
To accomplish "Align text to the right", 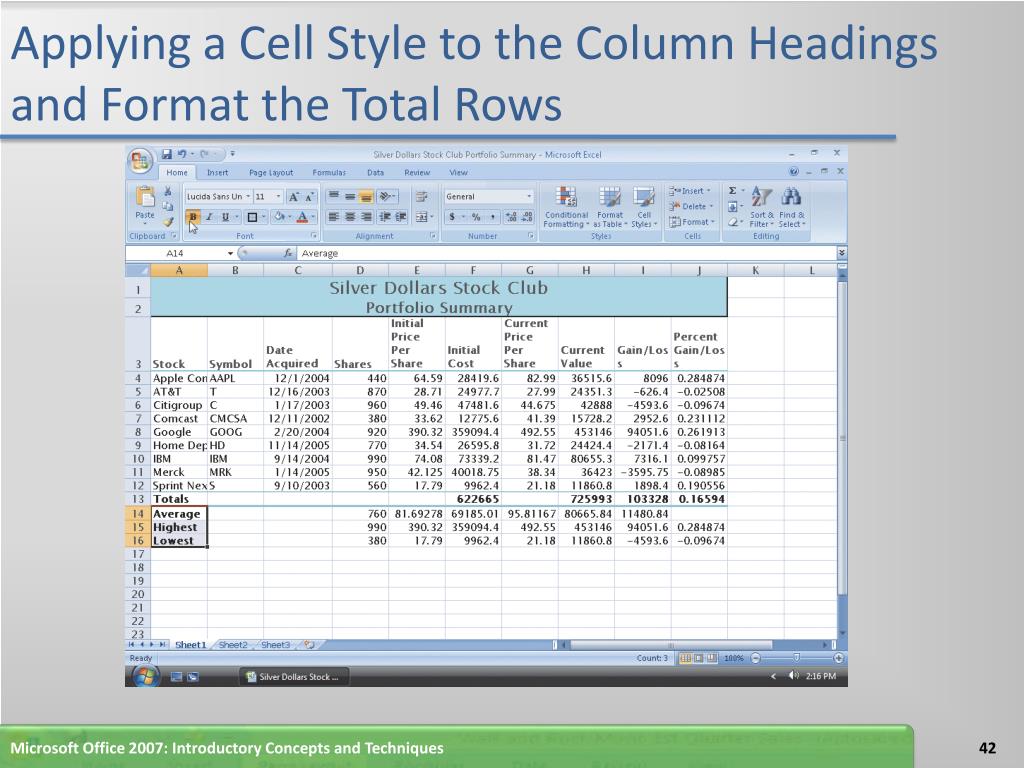I will point(366,217).
